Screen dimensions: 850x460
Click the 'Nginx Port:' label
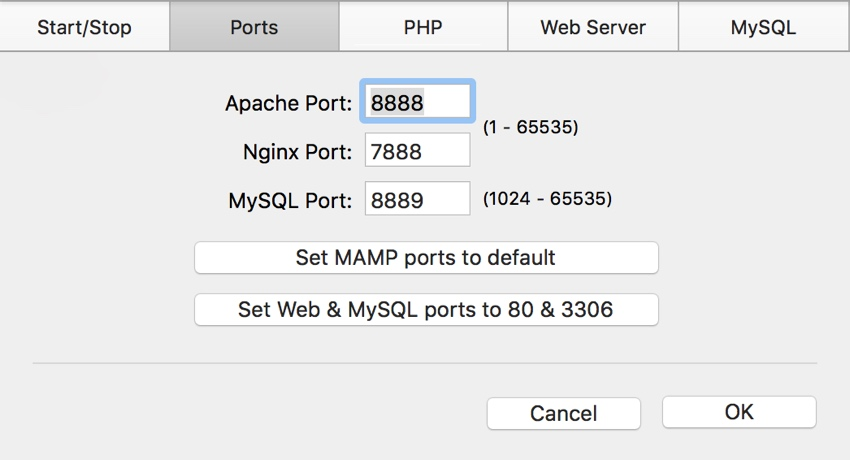click(x=298, y=152)
